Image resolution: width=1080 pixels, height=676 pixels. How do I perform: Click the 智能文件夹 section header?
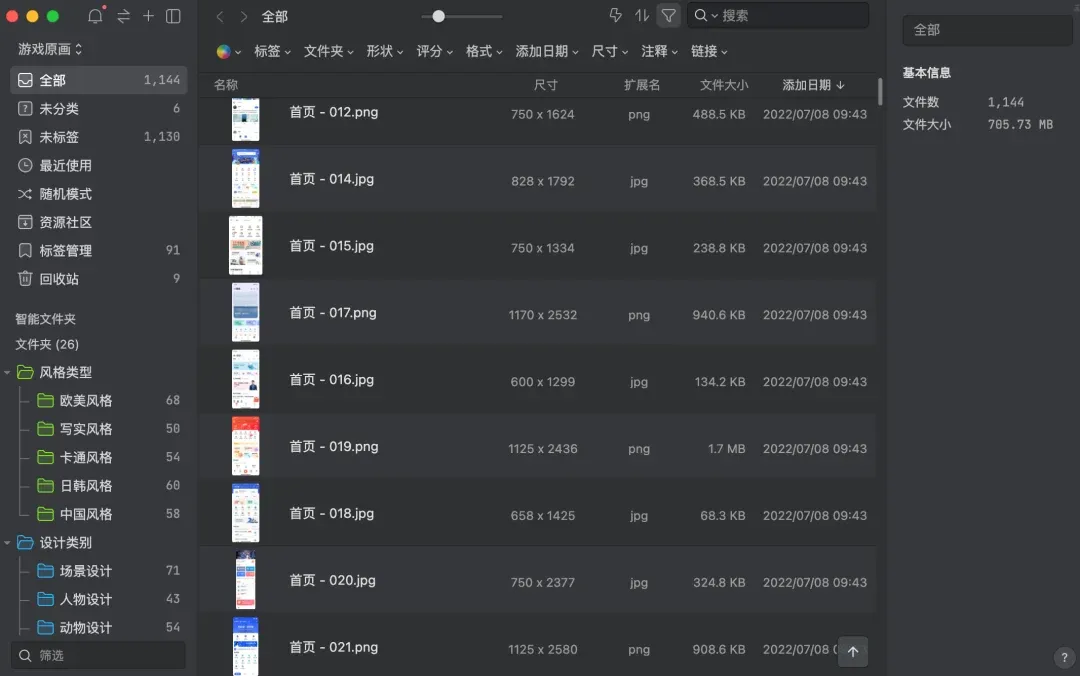45,319
